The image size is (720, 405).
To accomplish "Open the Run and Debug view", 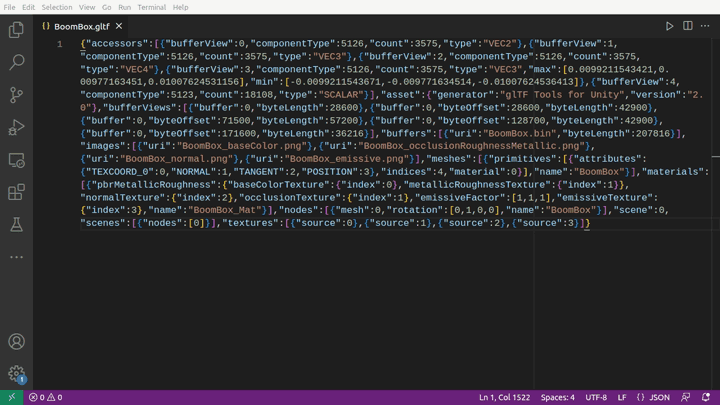I will 16,127.
